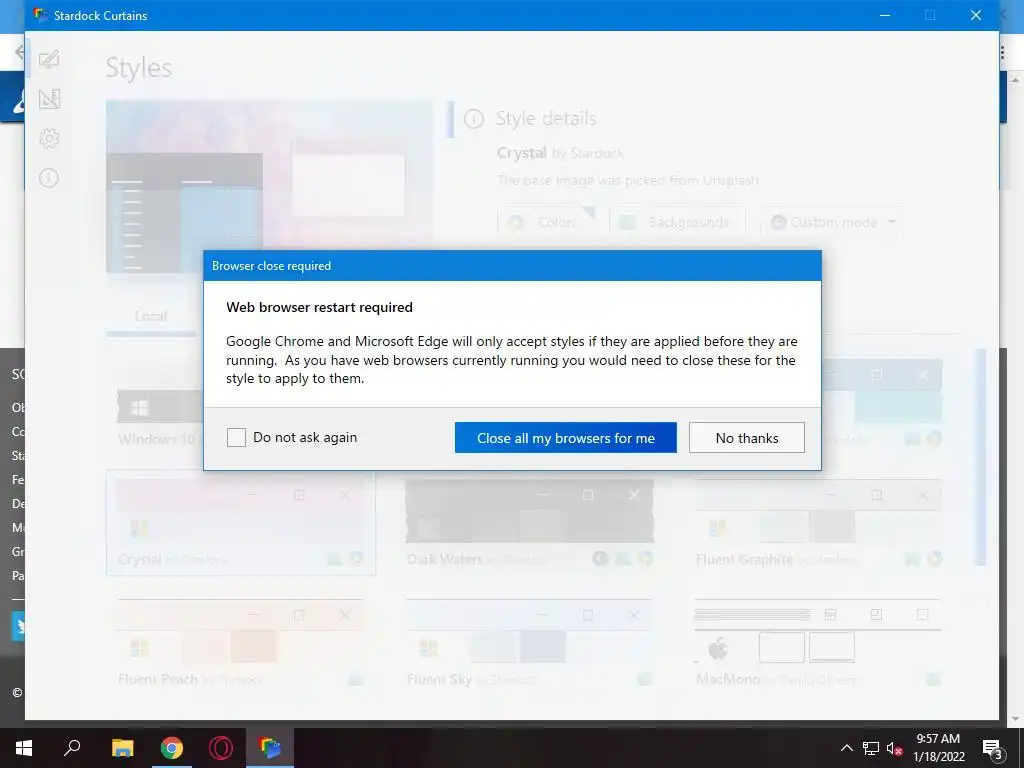Click the background image icon on Fluent Peach card

tap(355, 680)
